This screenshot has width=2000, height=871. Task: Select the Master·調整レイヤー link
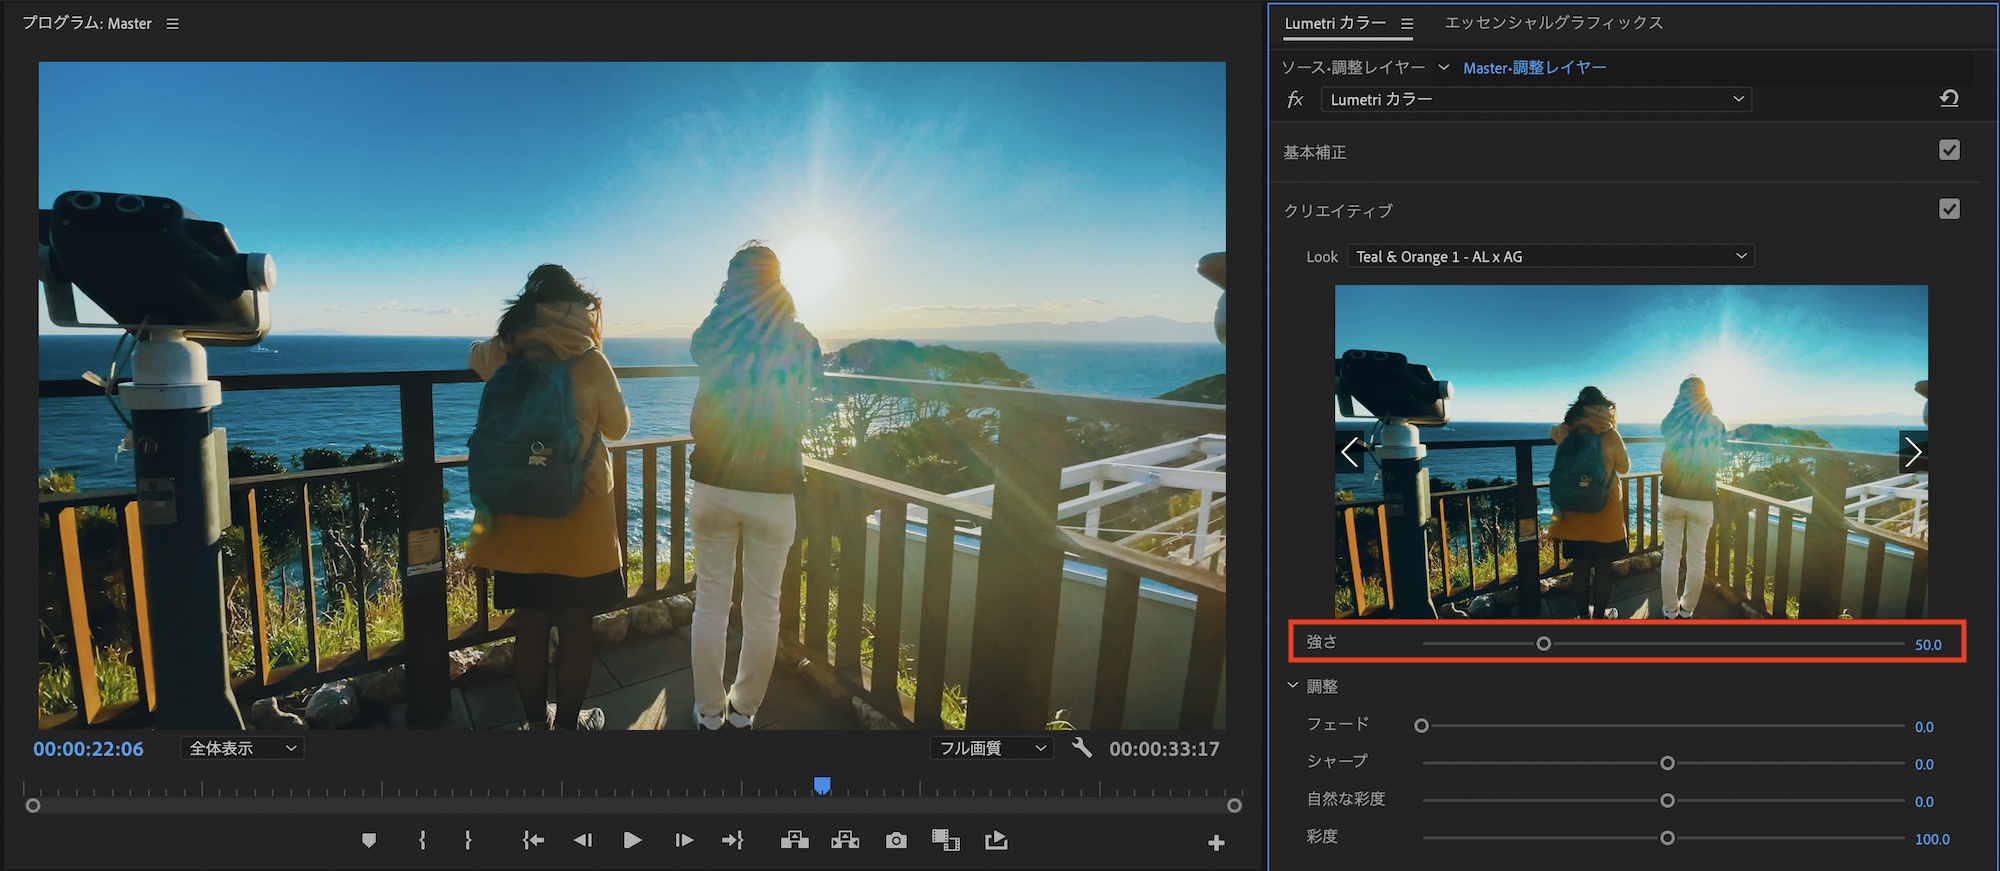[x=1534, y=68]
